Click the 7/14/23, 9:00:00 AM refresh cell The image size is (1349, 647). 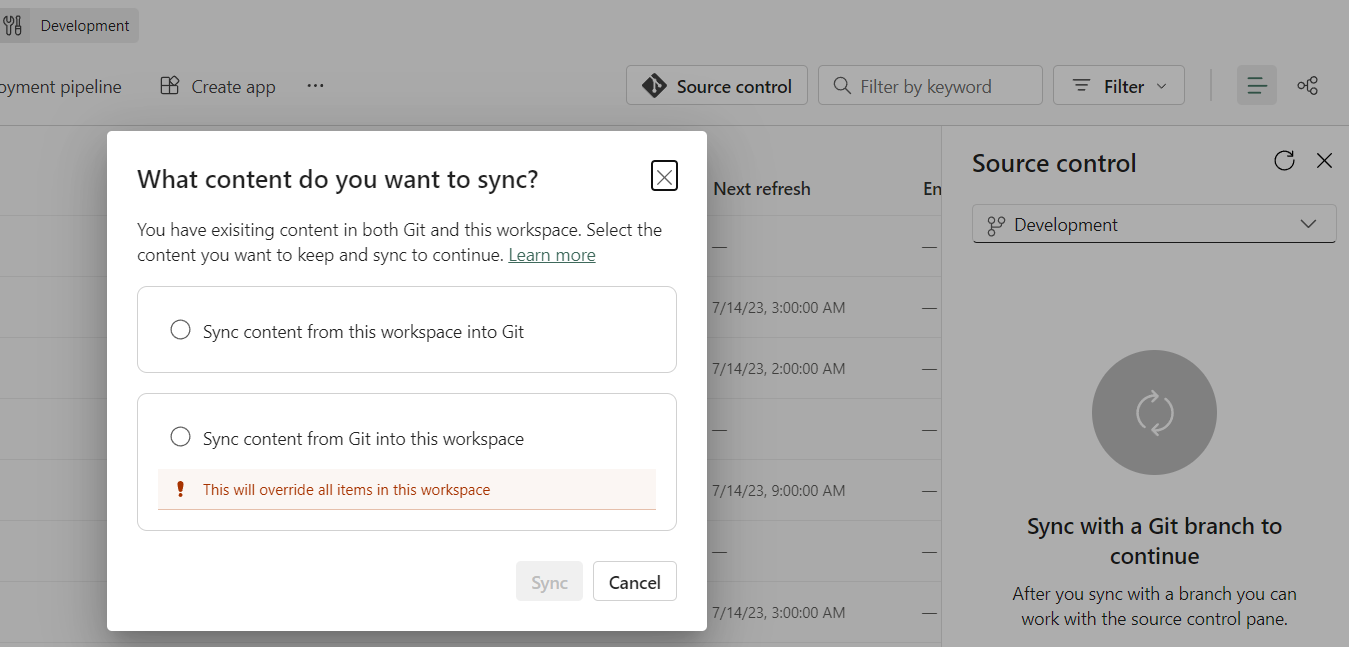coord(778,490)
